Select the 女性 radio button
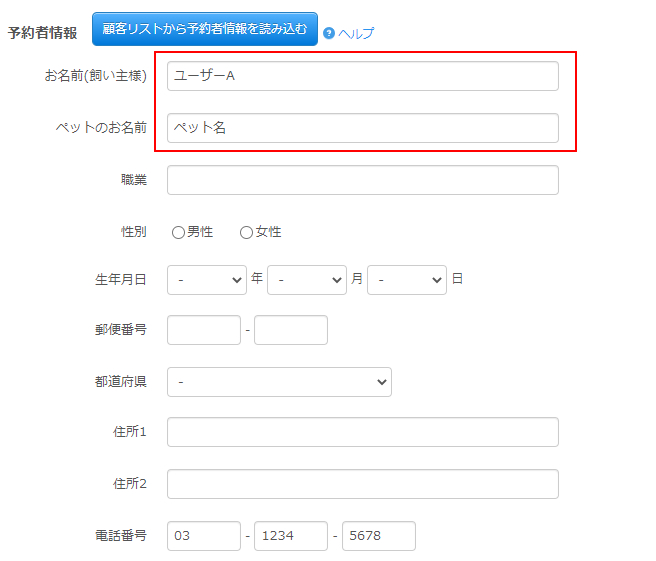 pos(246,232)
